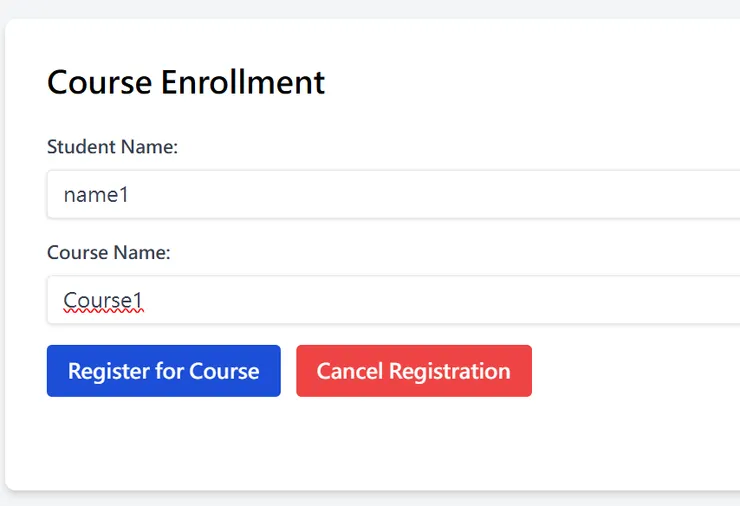Click the word "Course" in the heading
Screen dimensions: 740x506
[99, 82]
